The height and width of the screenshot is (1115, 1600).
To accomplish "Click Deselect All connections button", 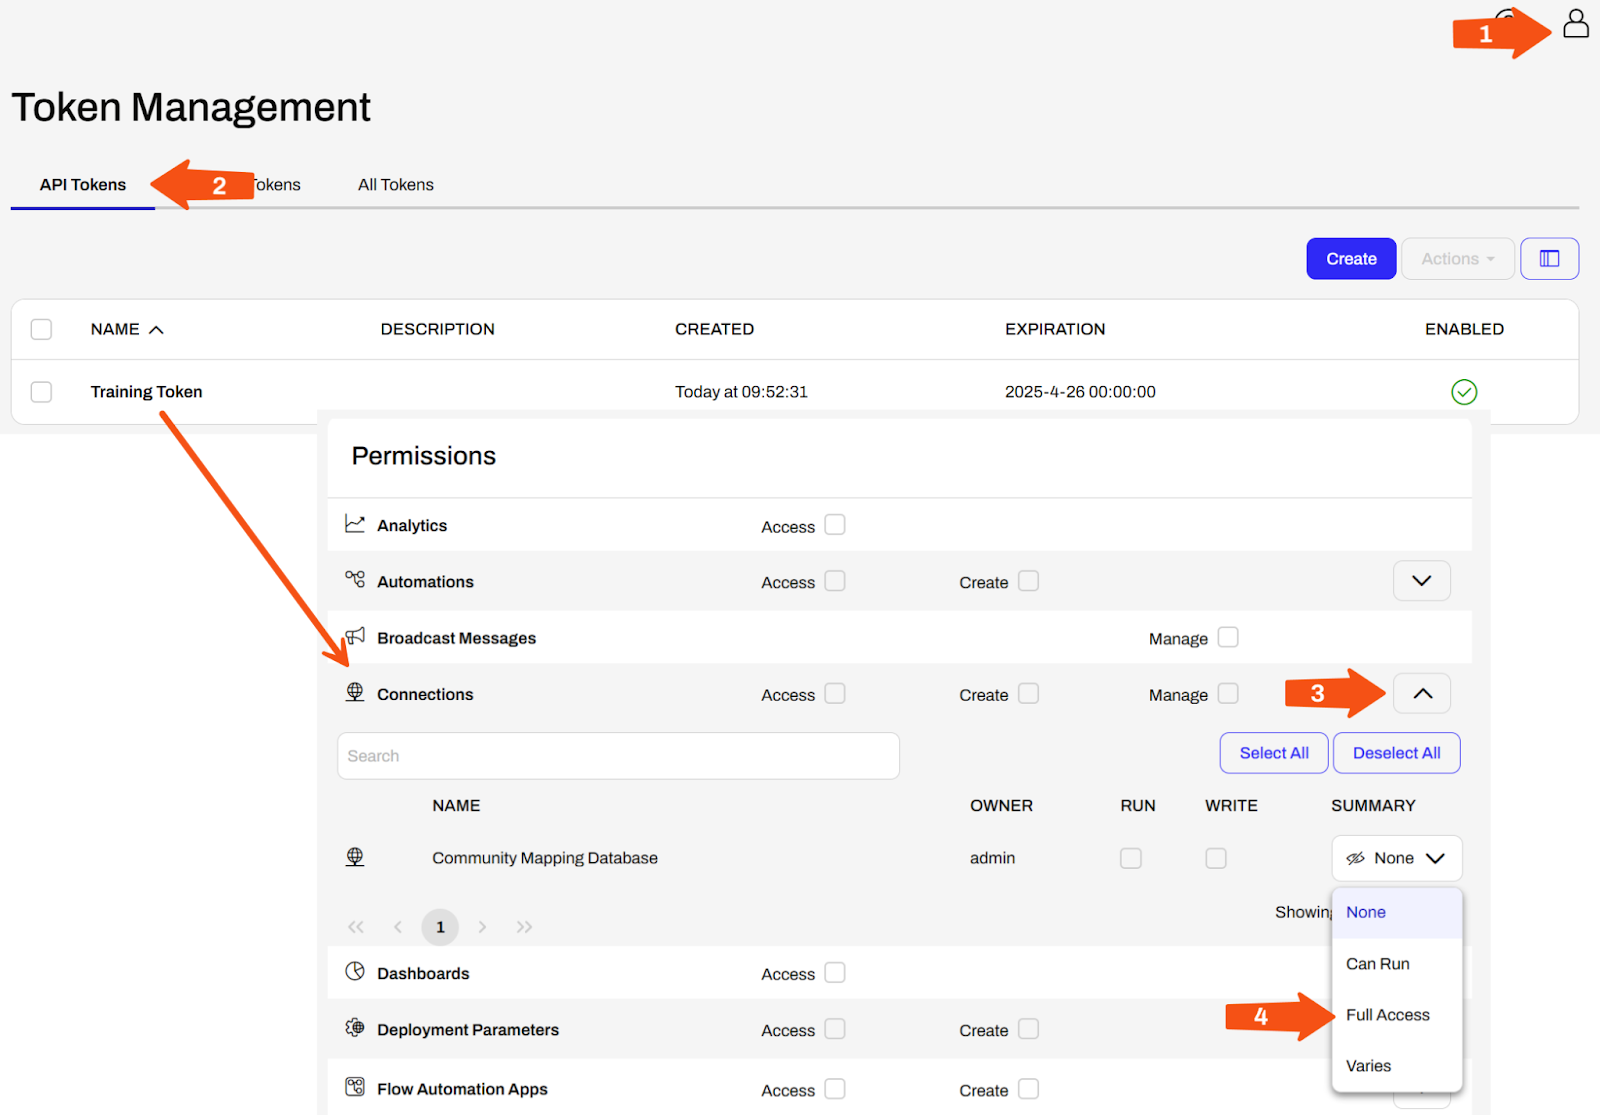I will click(x=1396, y=753).
